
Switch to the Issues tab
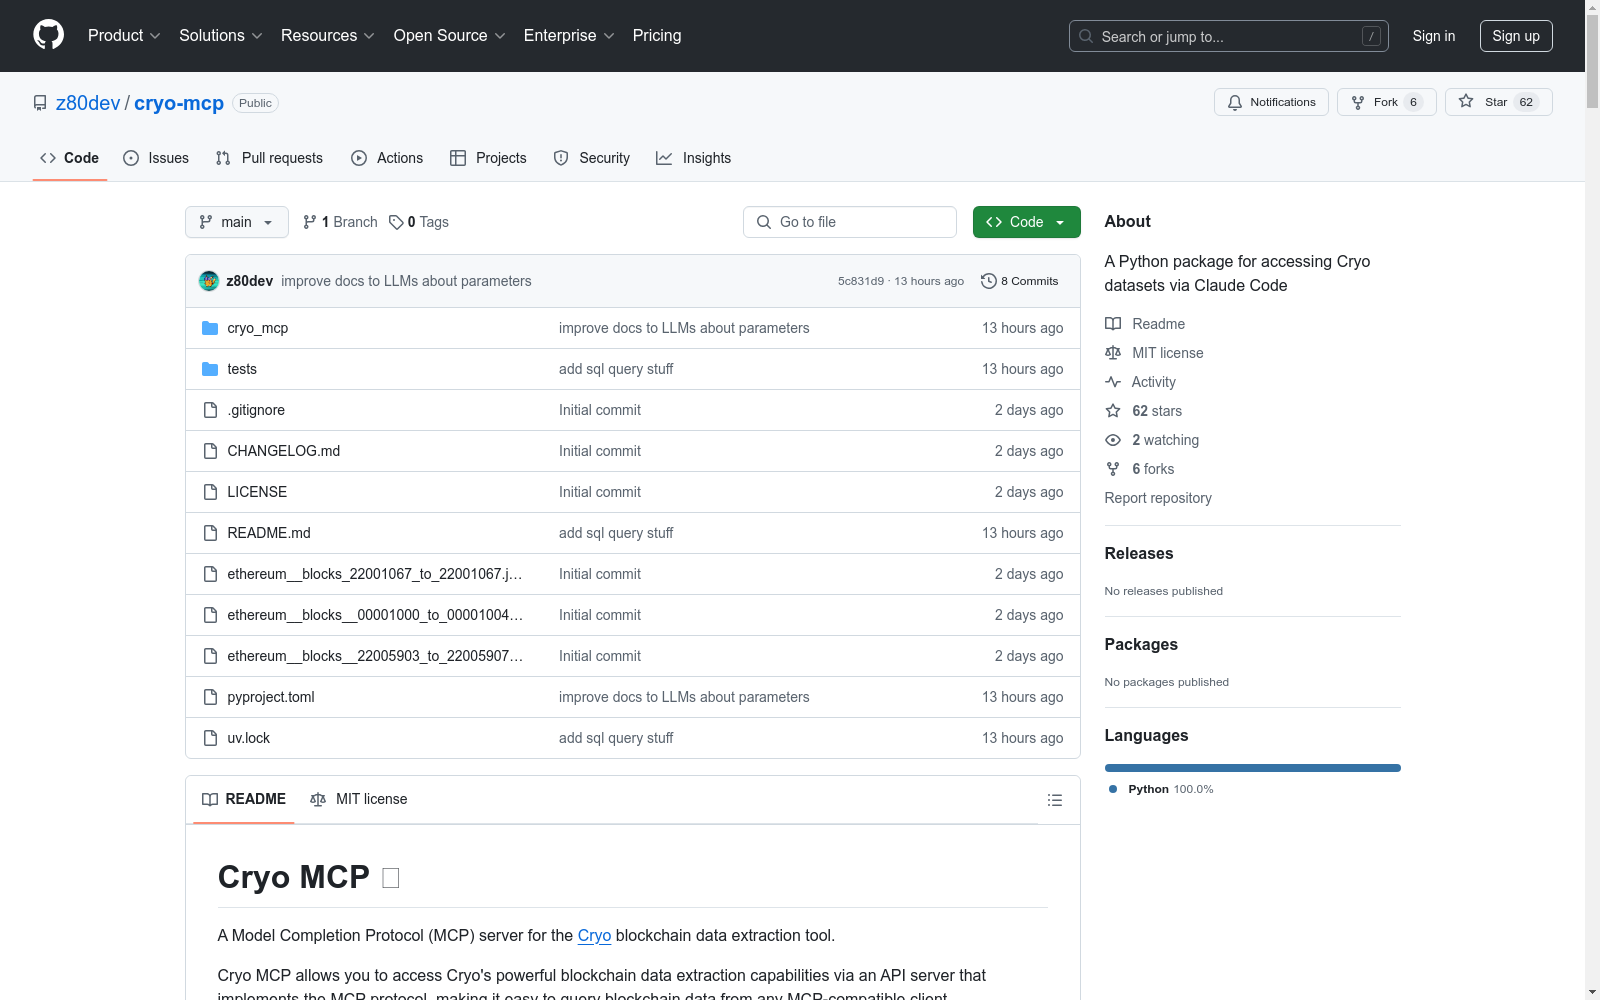click(x=156, y=158)
